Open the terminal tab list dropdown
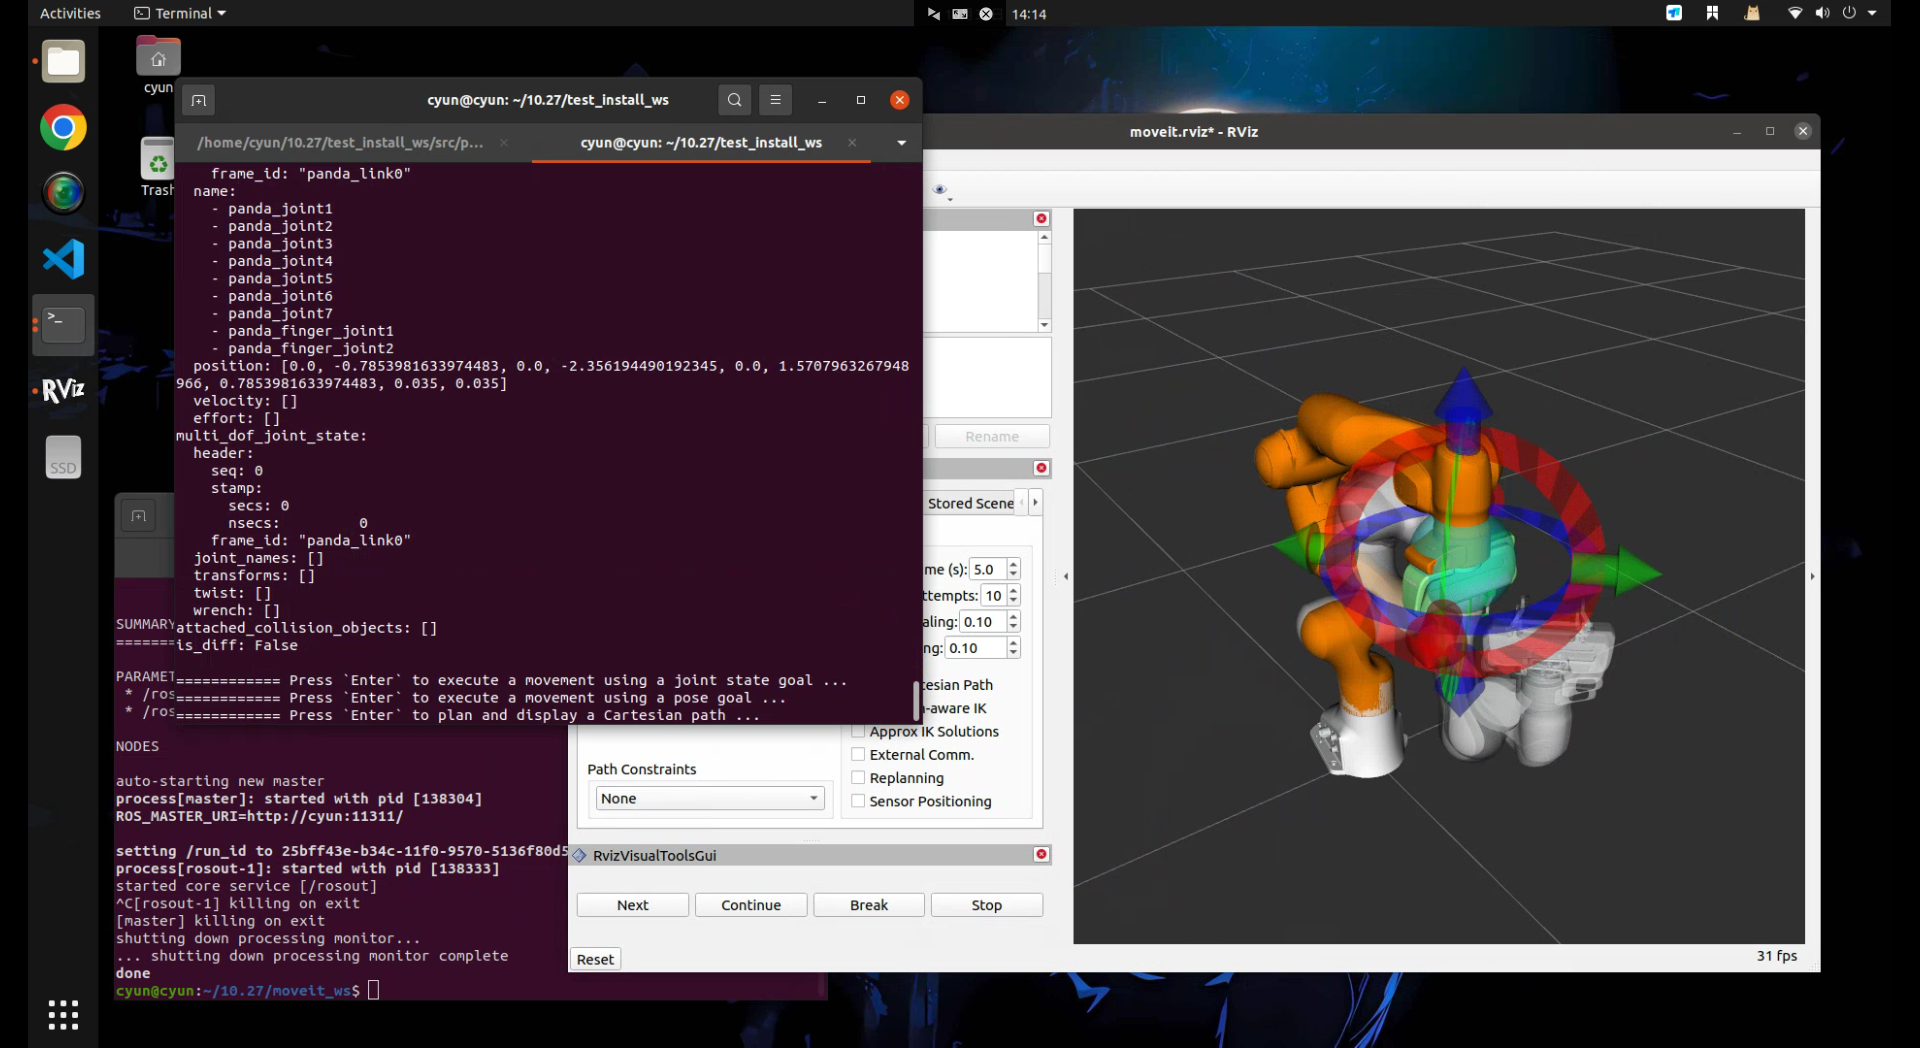 click(x=902, y=143)
